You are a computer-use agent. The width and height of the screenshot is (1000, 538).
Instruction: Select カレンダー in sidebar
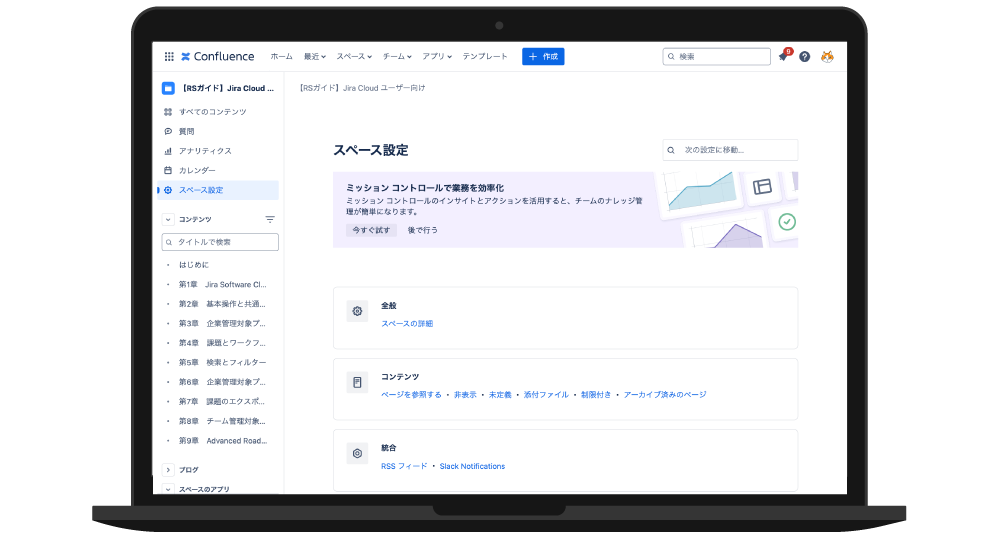[218, 171]
